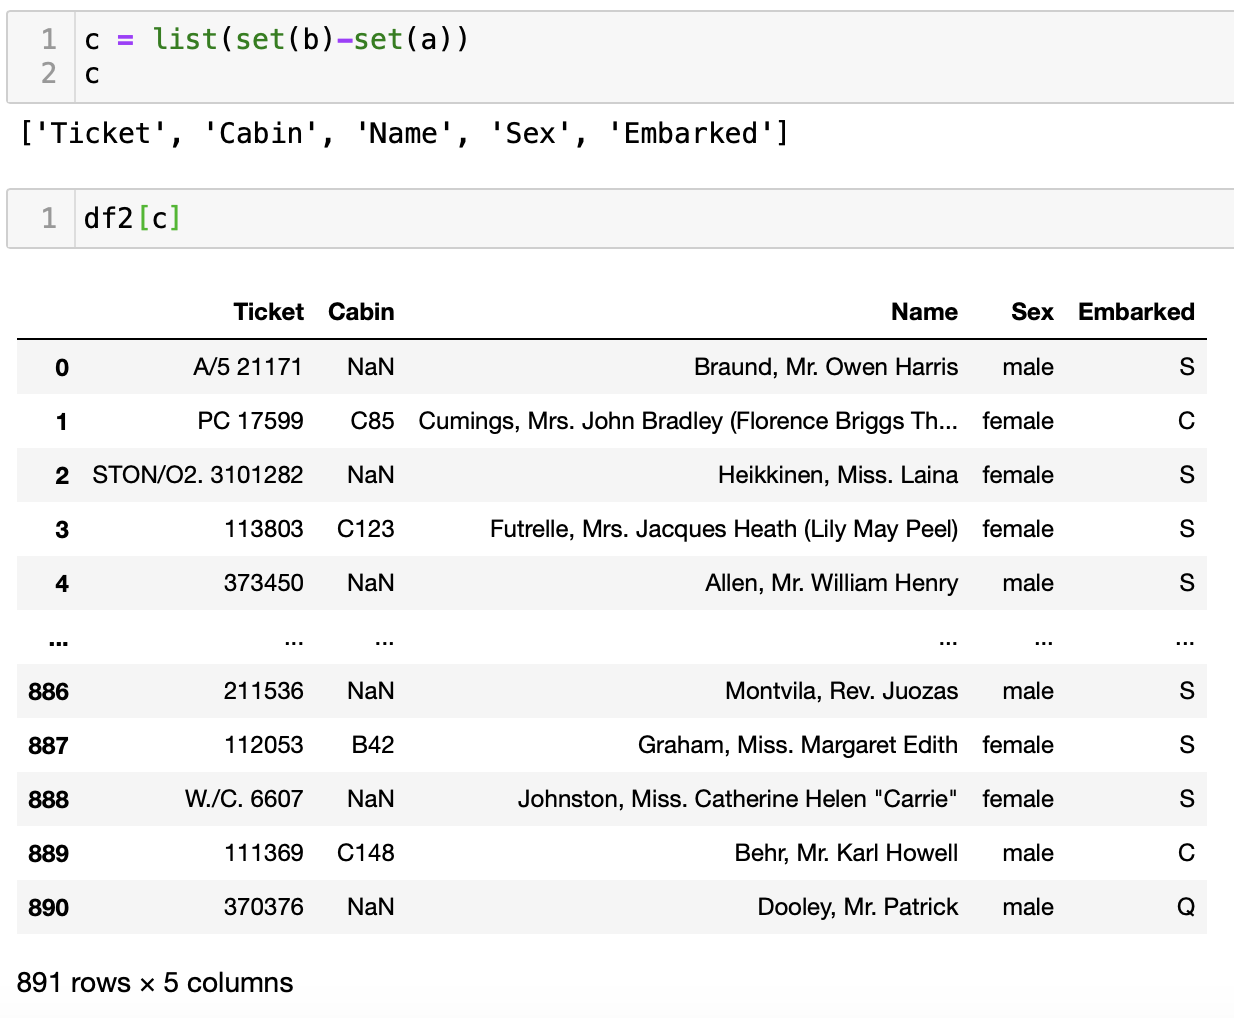Click row index 887
This screenshot has width=1234, height=1018.
pos(49,746)
